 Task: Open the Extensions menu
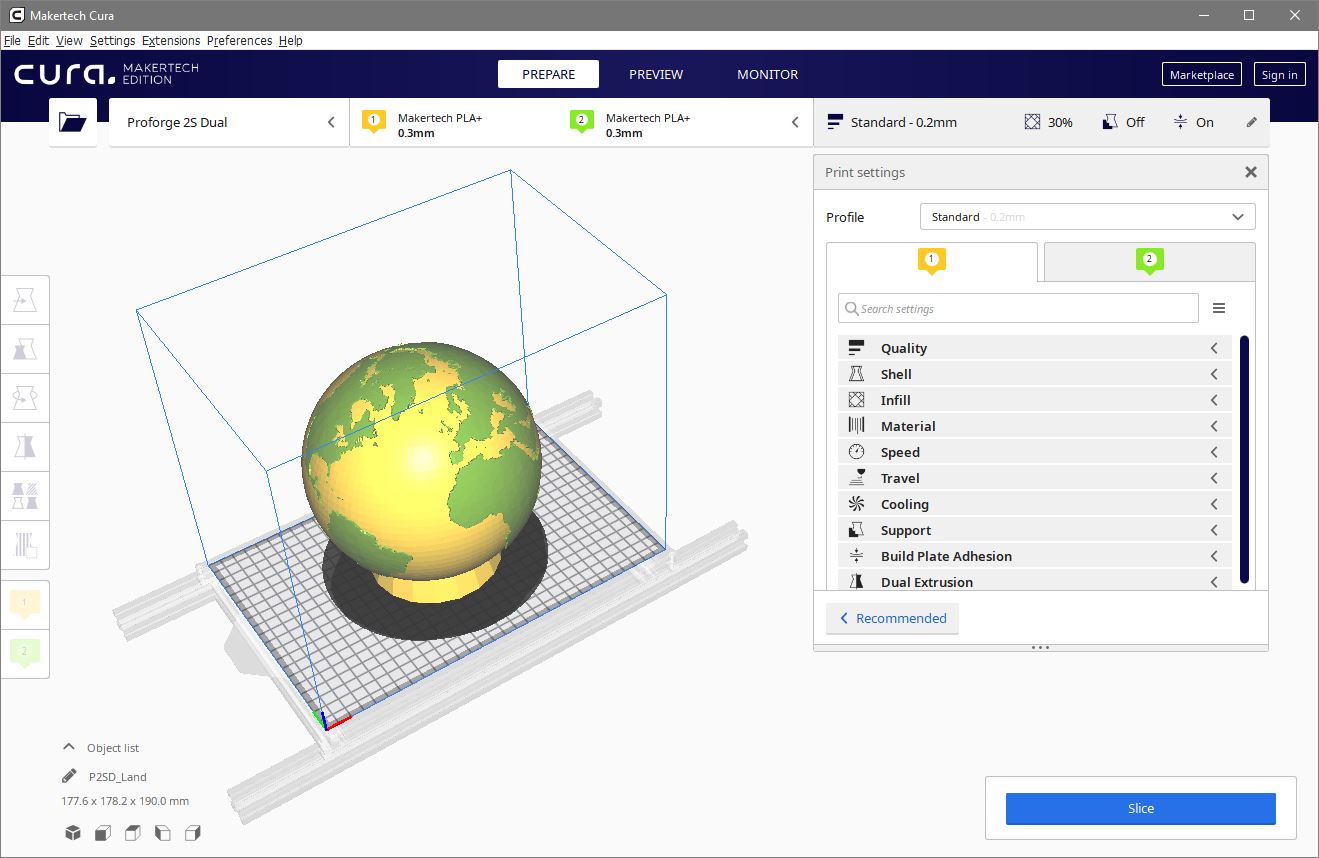coord(171,41)
